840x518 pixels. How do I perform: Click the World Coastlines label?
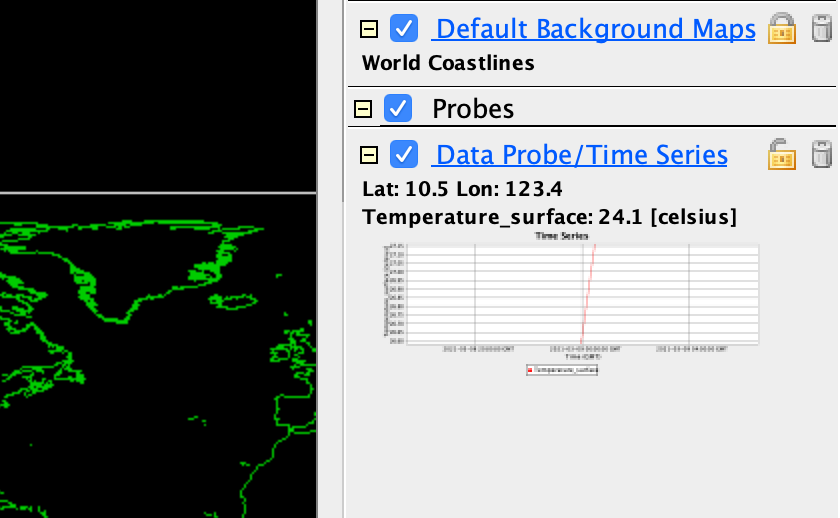click(448, 63)
